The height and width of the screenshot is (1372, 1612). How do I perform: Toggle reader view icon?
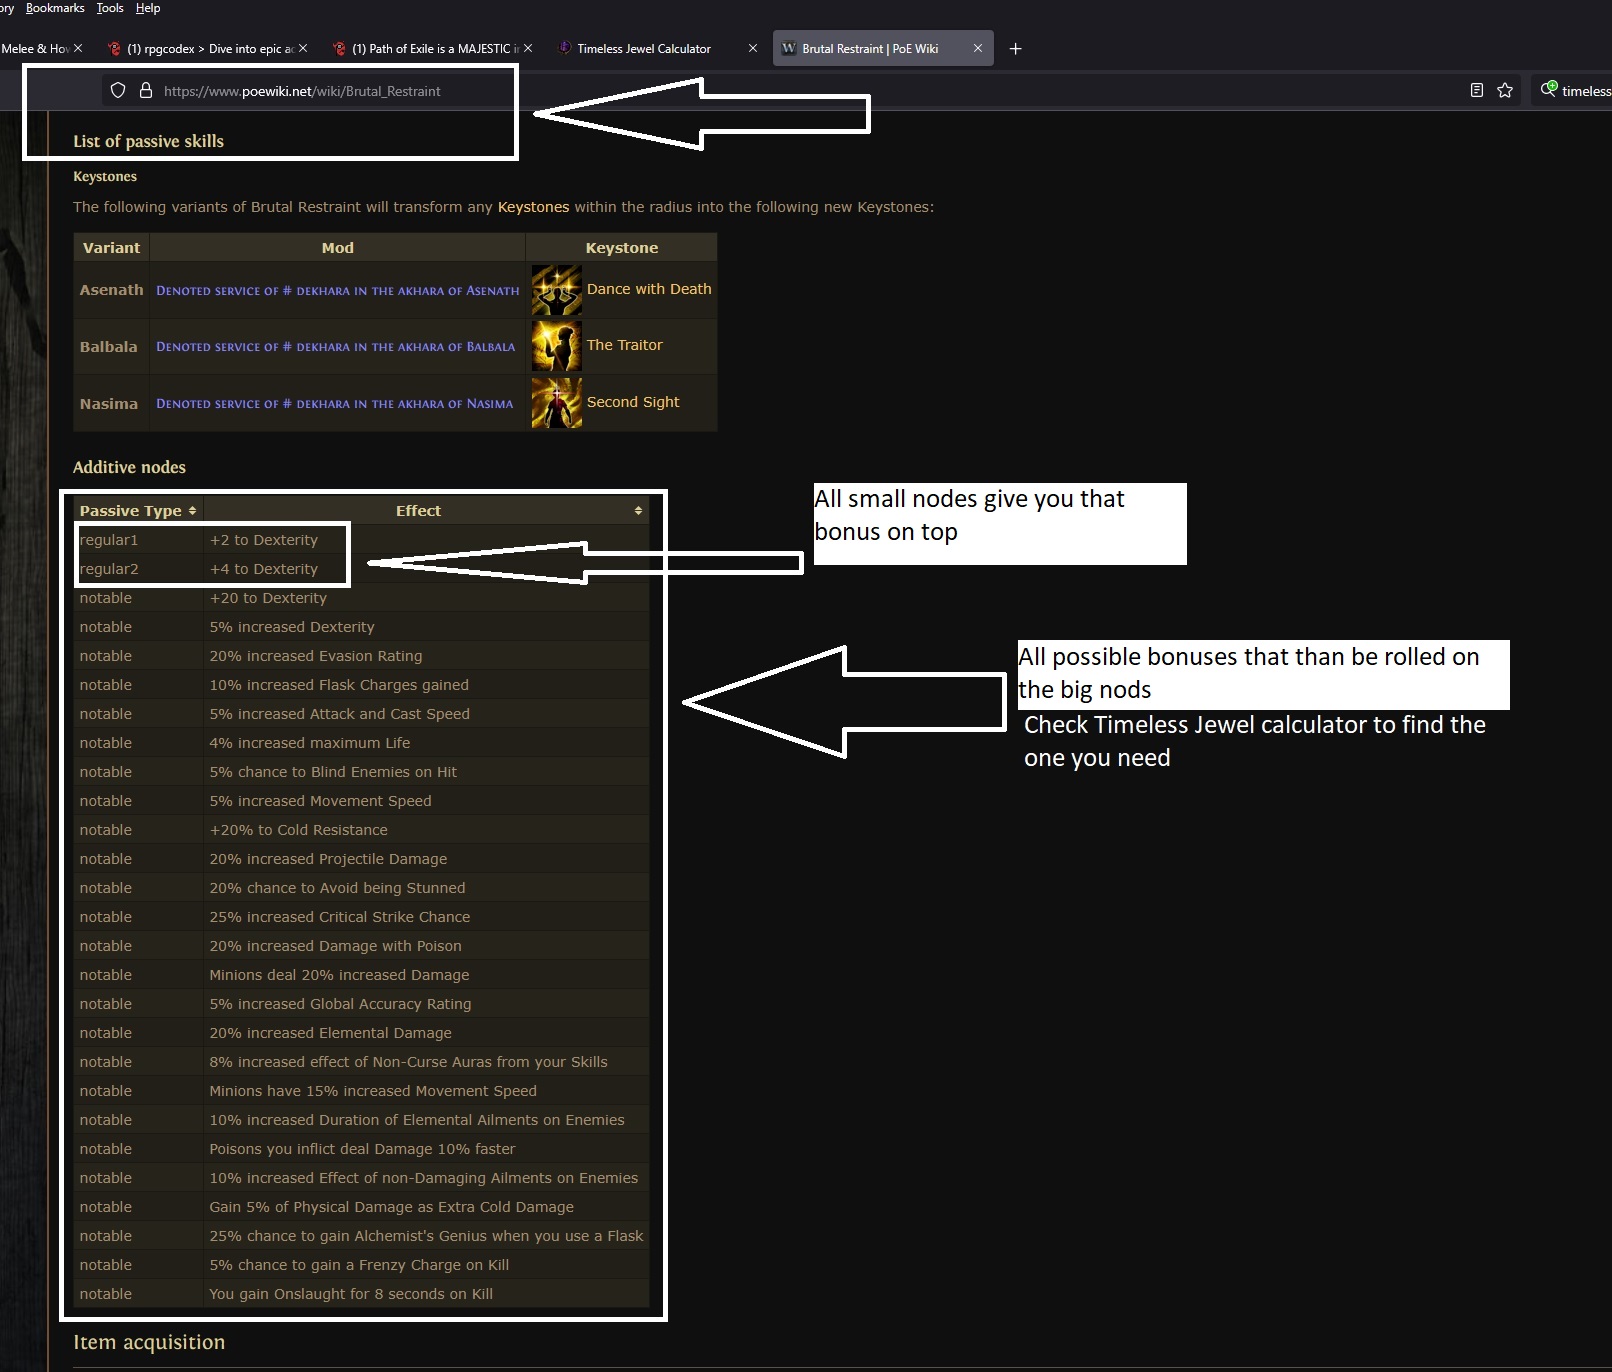(x=1476, y=90)
